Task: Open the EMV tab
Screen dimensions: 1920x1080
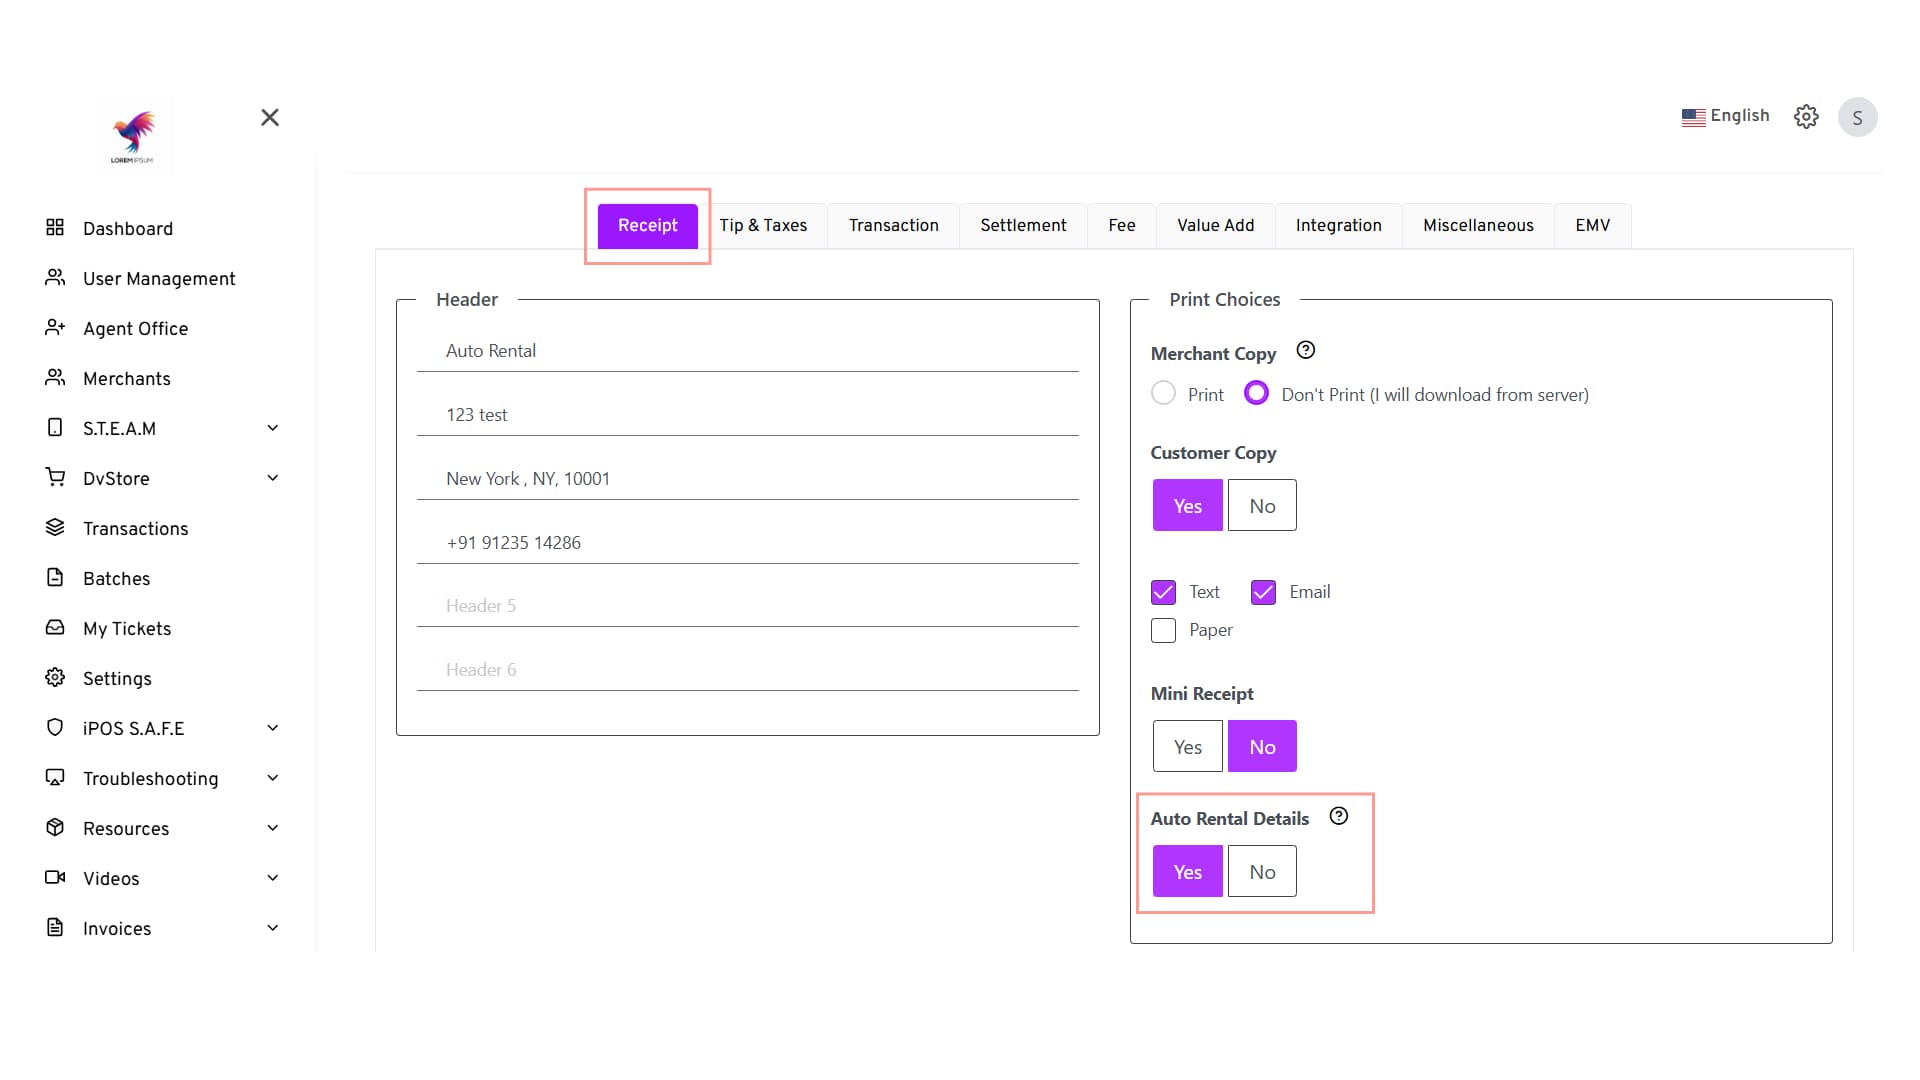Action: (x=1592, y=226)
